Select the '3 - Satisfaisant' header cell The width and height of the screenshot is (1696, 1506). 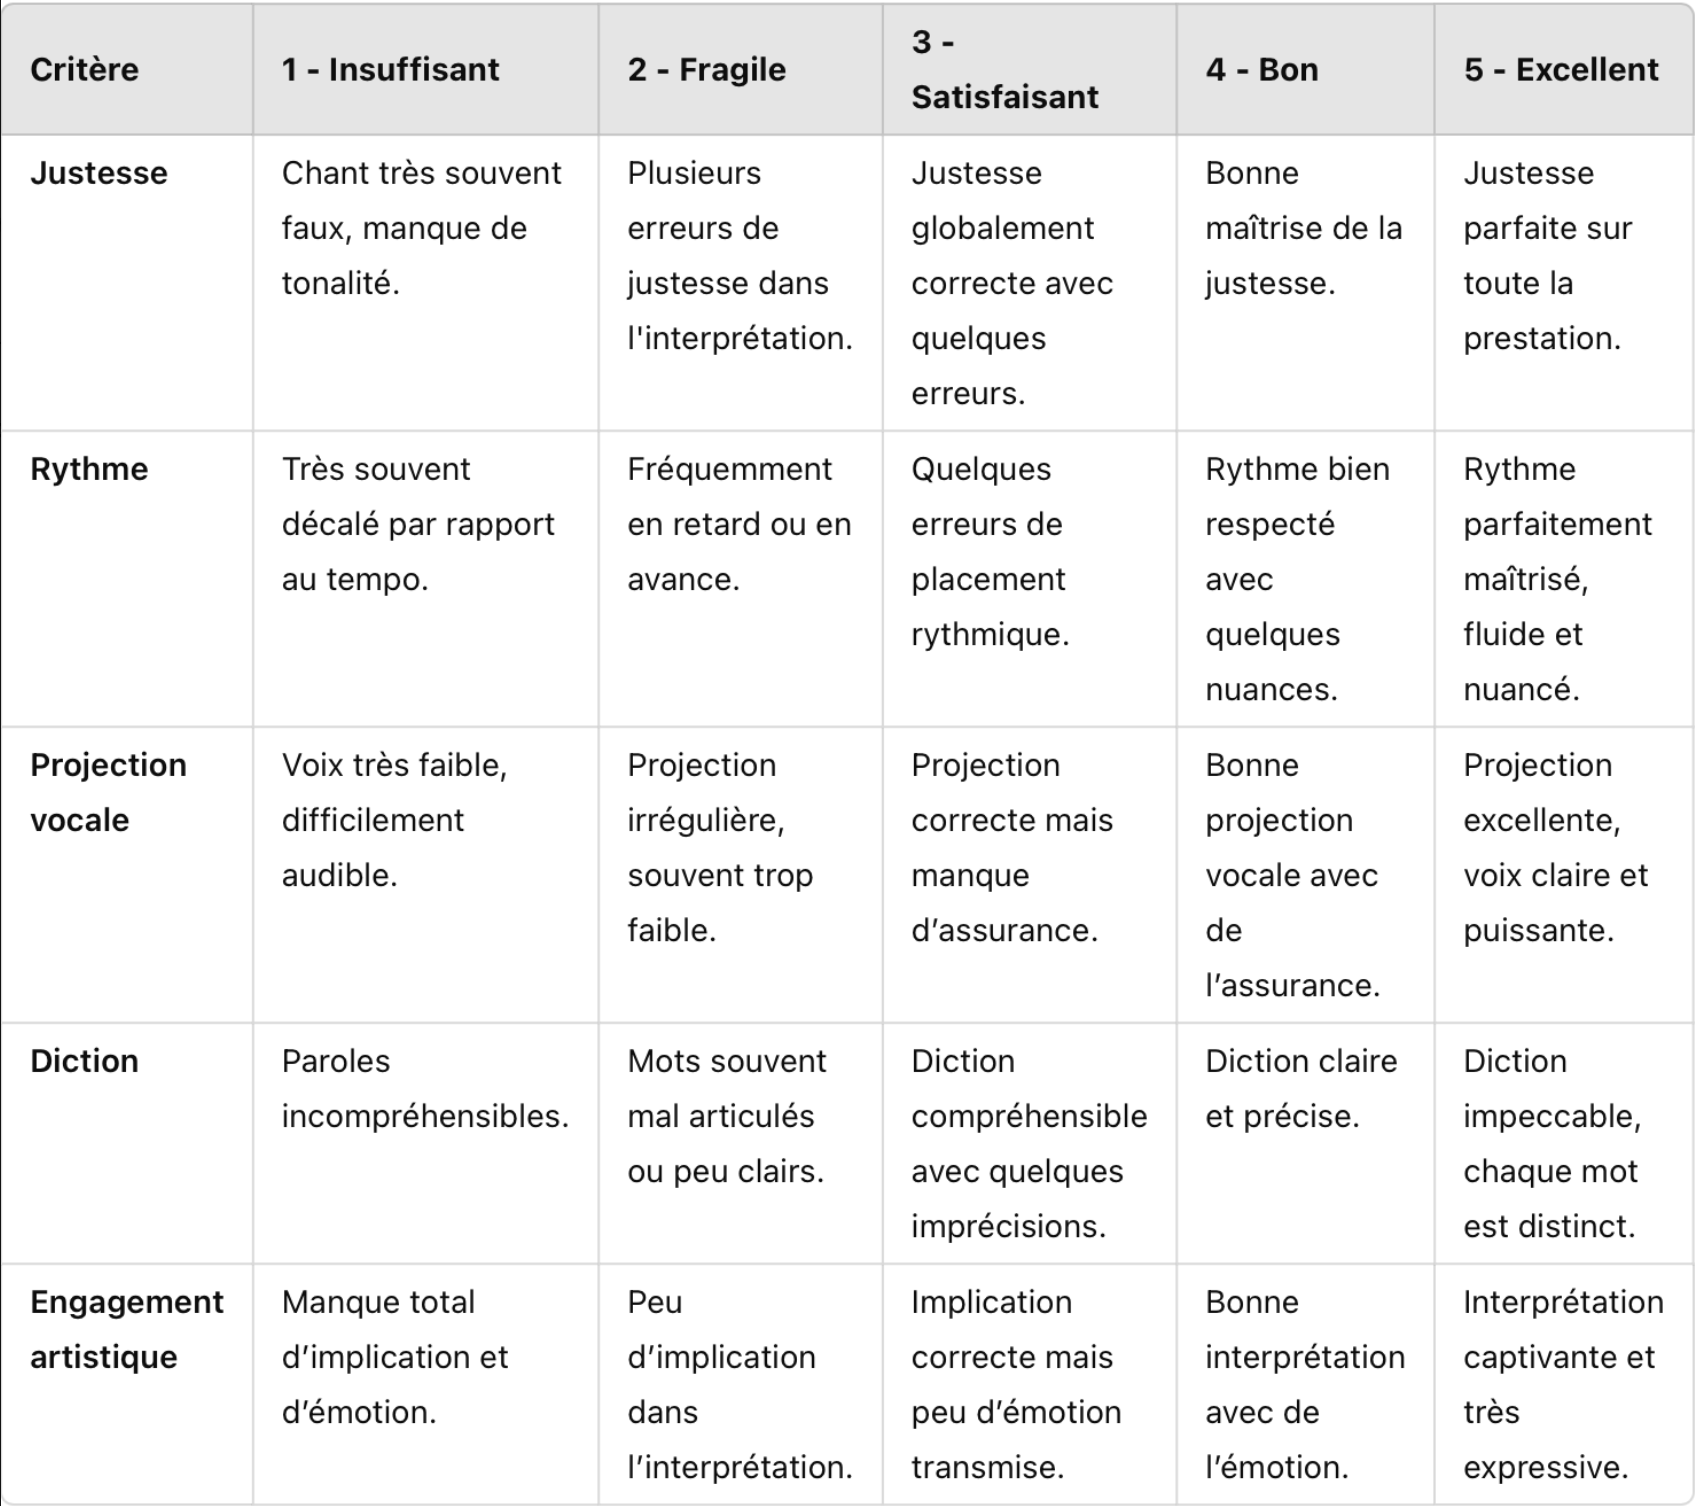[1005, 70]
